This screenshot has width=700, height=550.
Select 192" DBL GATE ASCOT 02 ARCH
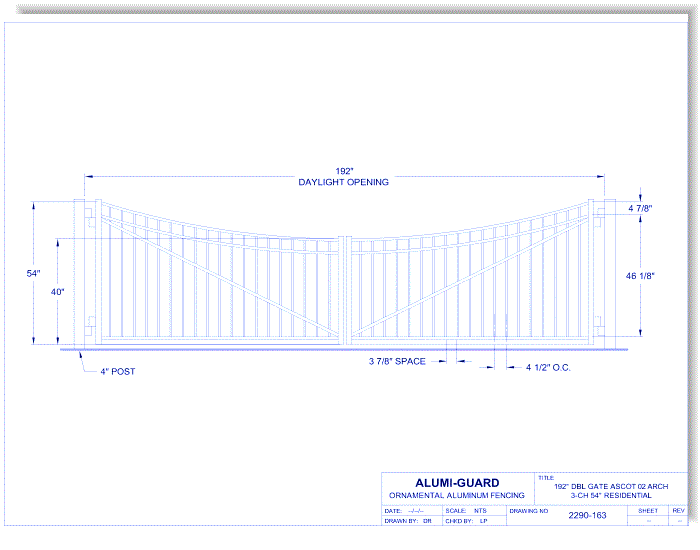[x=611, y=487]
